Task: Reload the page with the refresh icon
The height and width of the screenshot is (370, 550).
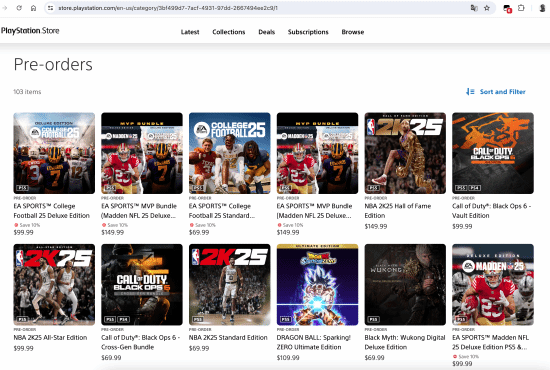Action: click(x=19, y=8)
